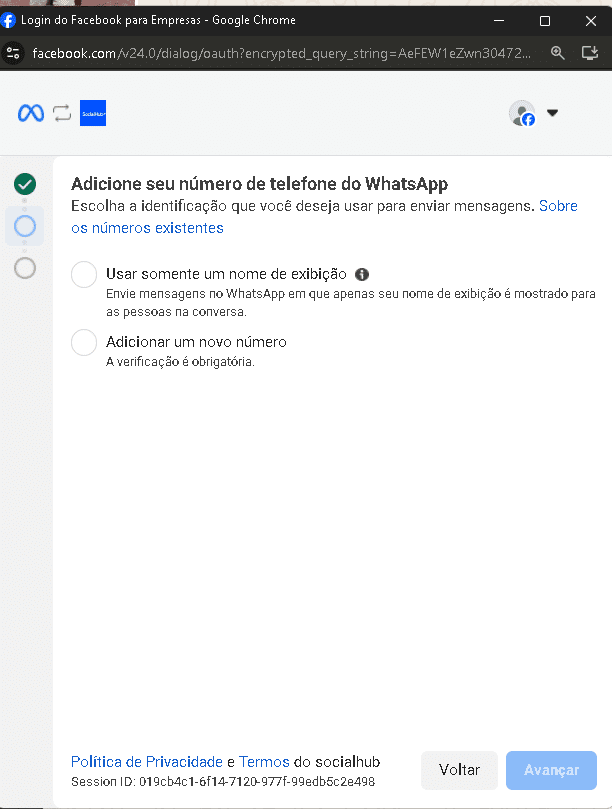The height and width of the screenshot is (809, 612).
Task: Close the Chrome login window
Action: (591, 21)
